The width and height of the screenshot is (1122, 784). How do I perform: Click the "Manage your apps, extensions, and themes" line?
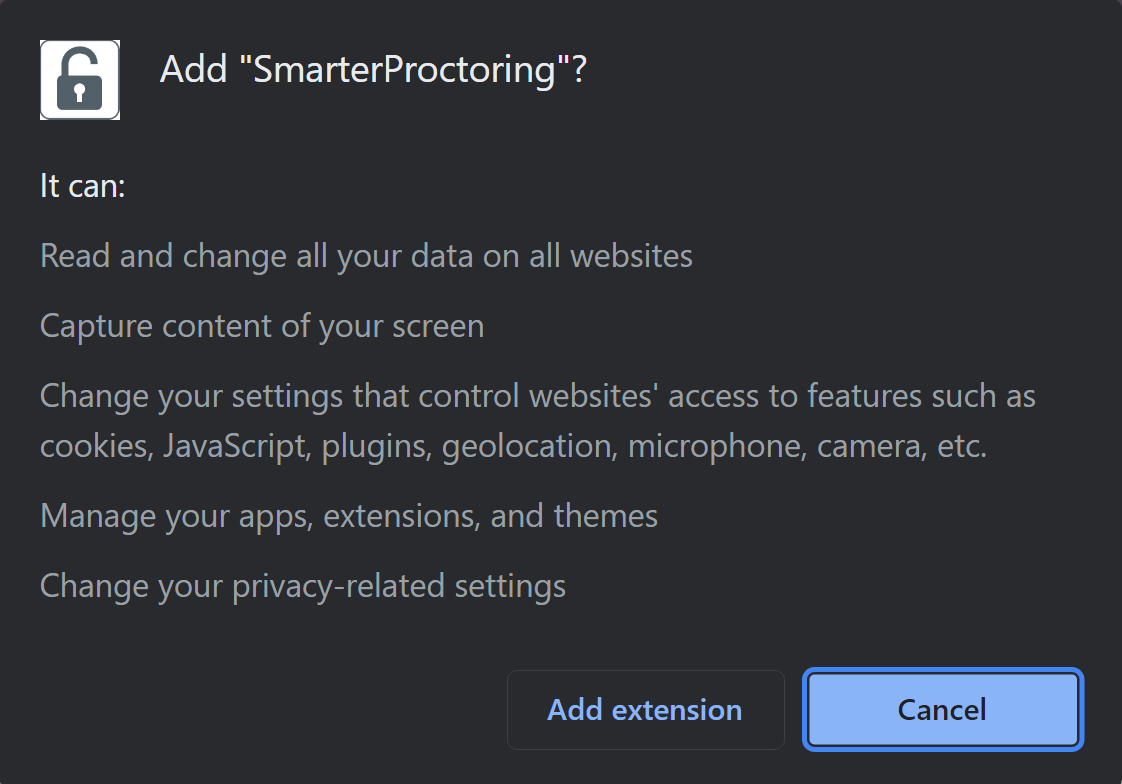(348, 516)
